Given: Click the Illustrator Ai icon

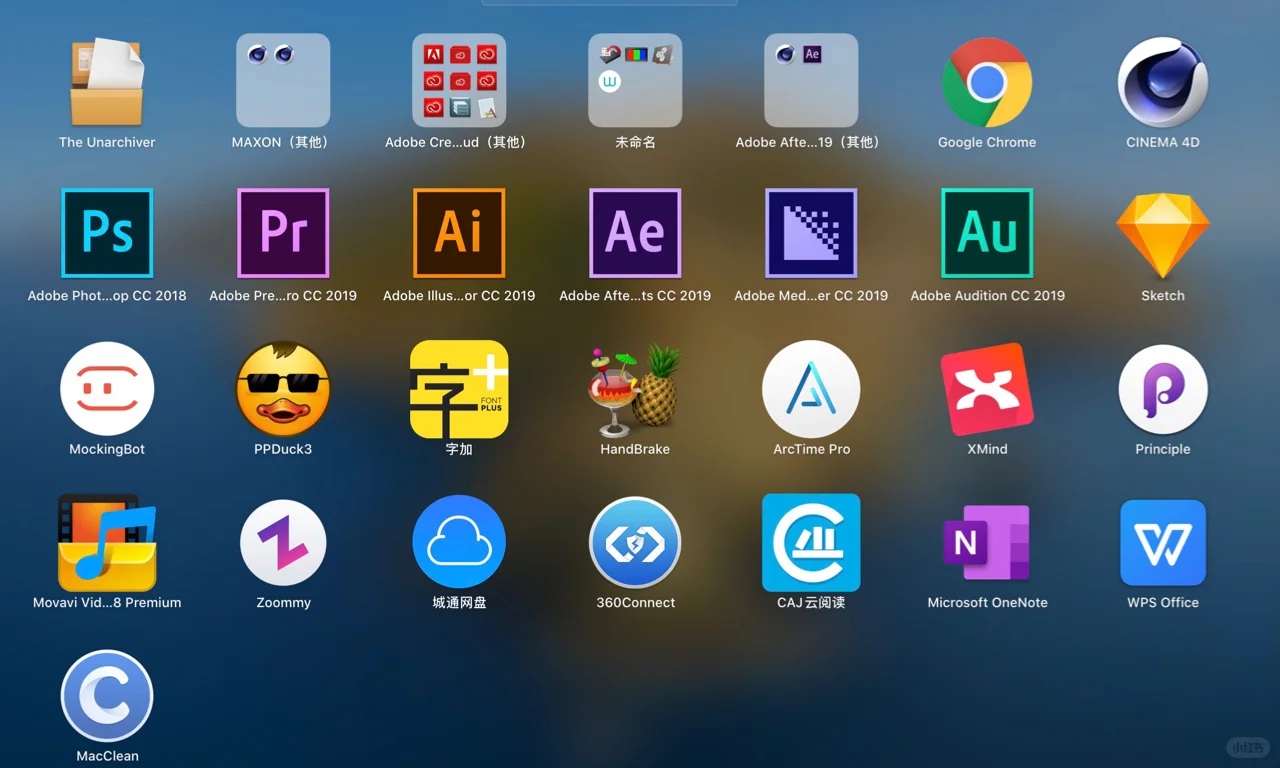Looking at the screenshot, I should pos(459,233).
